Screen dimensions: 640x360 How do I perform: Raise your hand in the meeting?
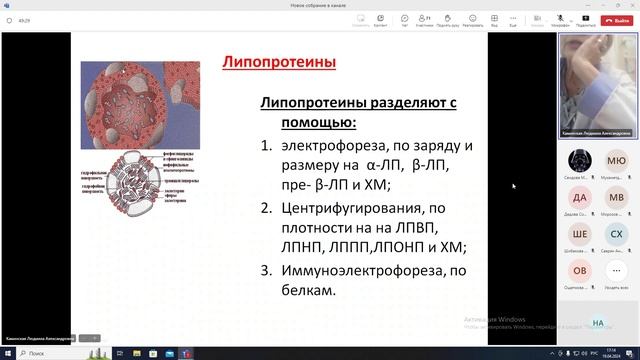447,20
